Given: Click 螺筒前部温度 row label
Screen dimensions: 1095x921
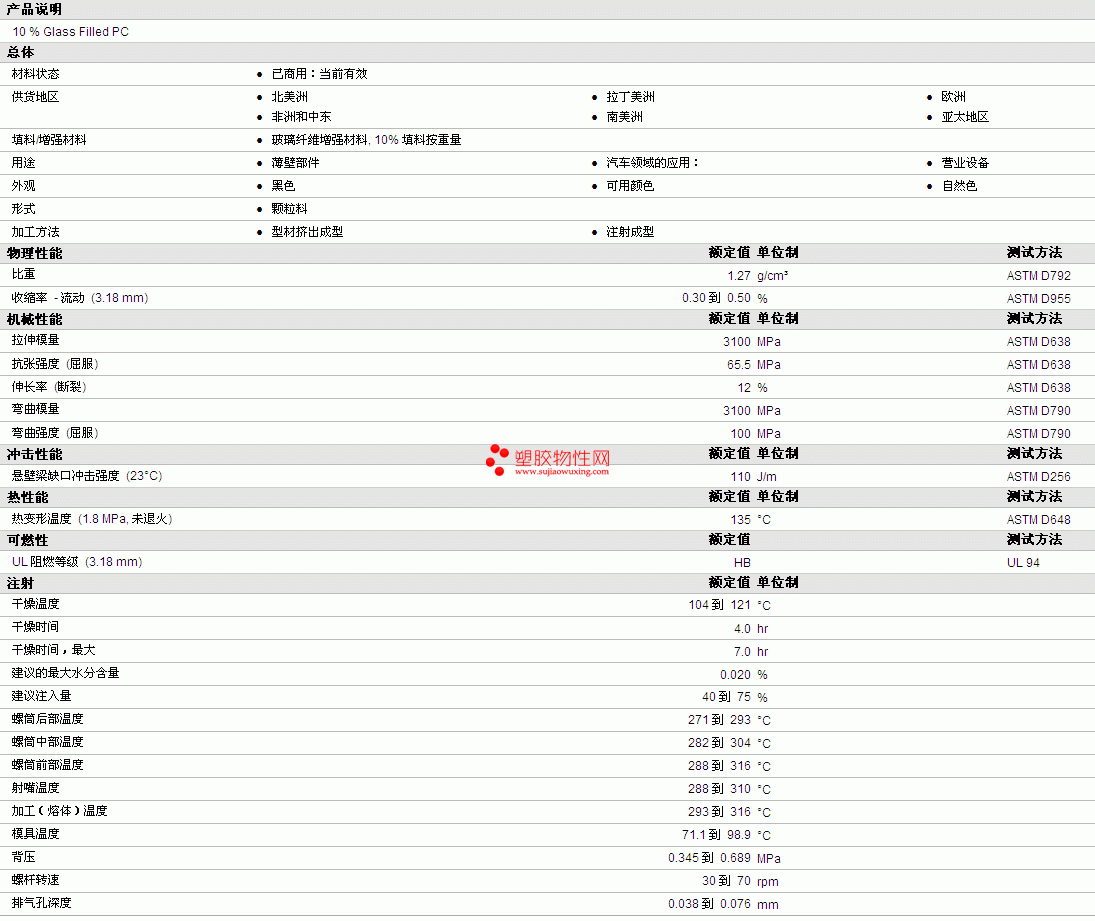Looking at the screenshot, I should coord(47,765).
